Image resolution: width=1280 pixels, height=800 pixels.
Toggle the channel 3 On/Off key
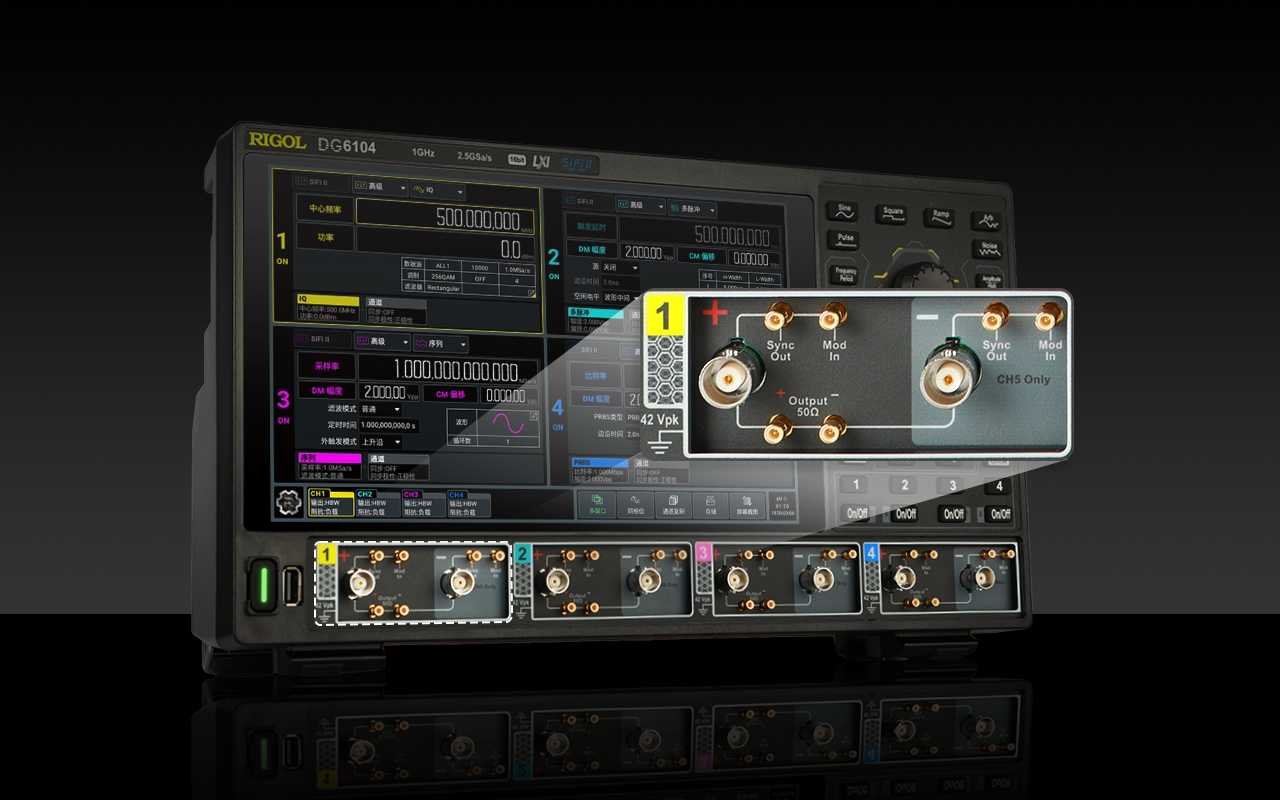click(x=954, y=514)
